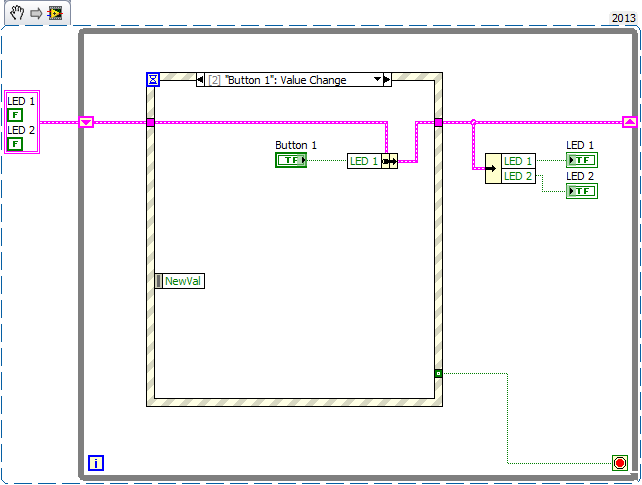The height and width of the screenshot is (485, 642).
Task: Select the "Button 1": Value Change label
Action: point(285,80)
